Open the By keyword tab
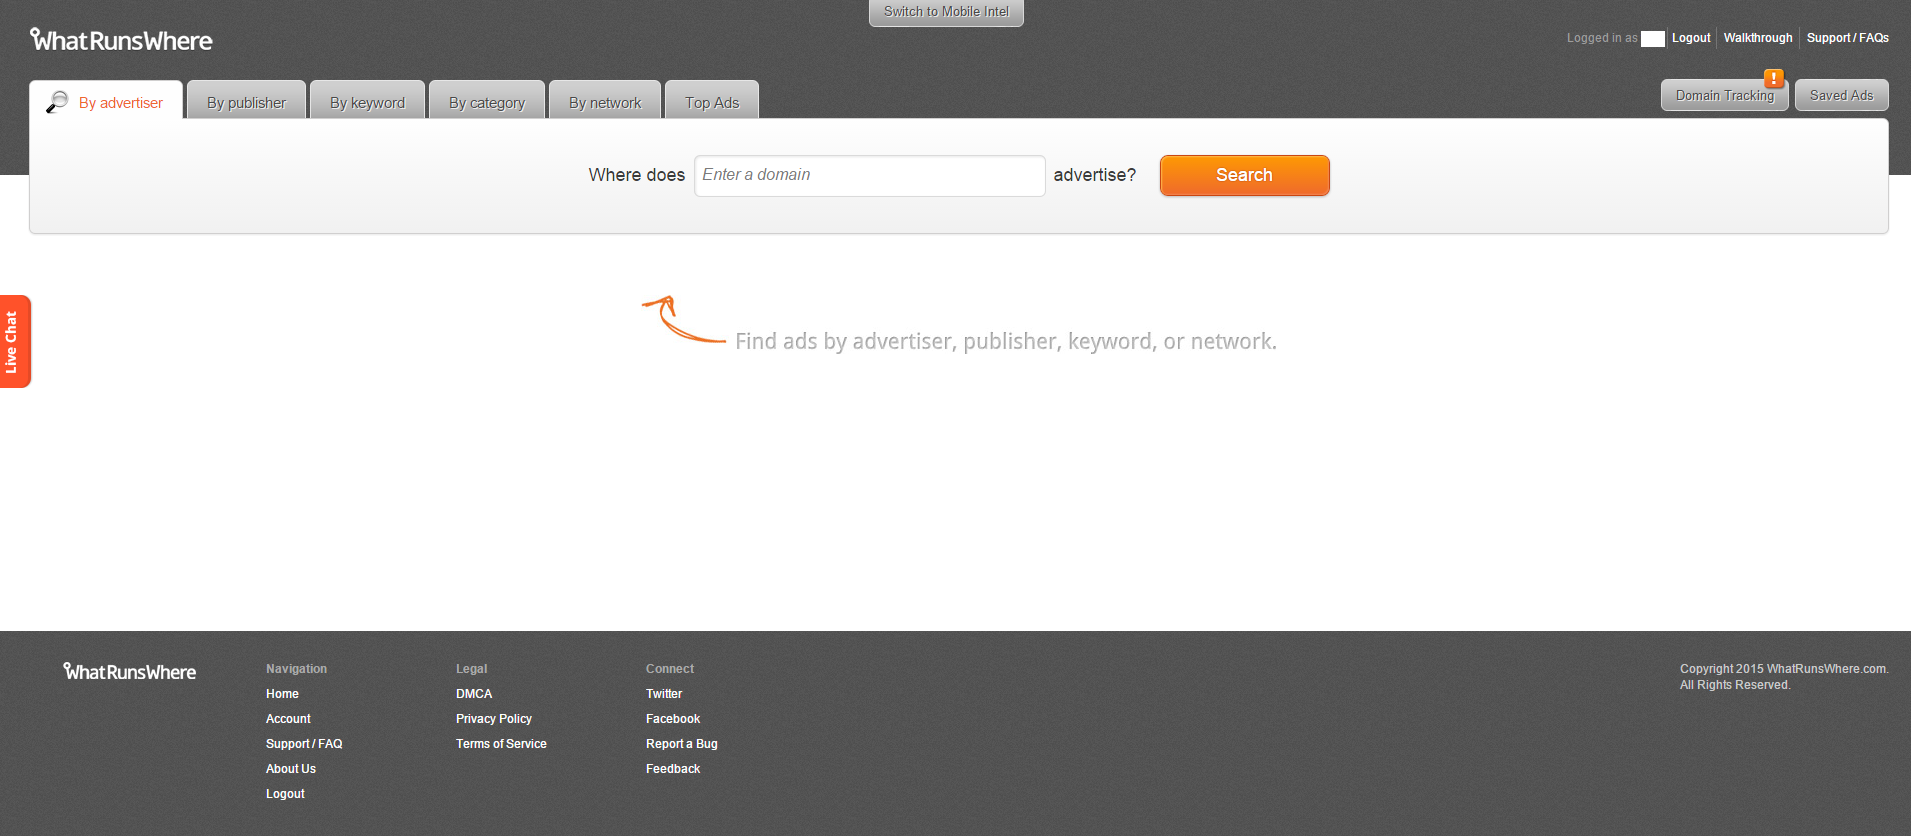This screenshot has width=1911, height=836. tap(367, 100)
